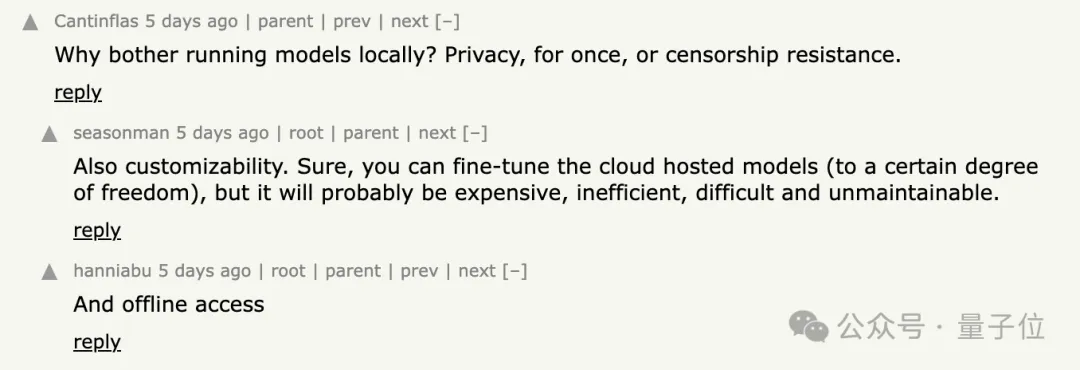Image resolution: width=1080 pixels, height=370 pixels.
Task: Open seasonman user profile
Action: tap(121, 132)
